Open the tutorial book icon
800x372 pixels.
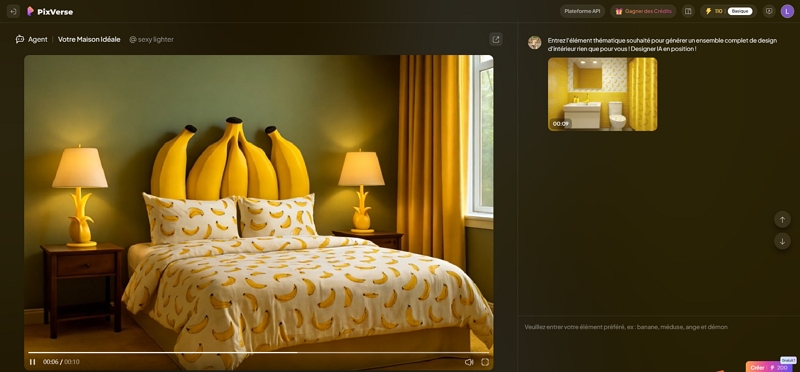(688, 11)
